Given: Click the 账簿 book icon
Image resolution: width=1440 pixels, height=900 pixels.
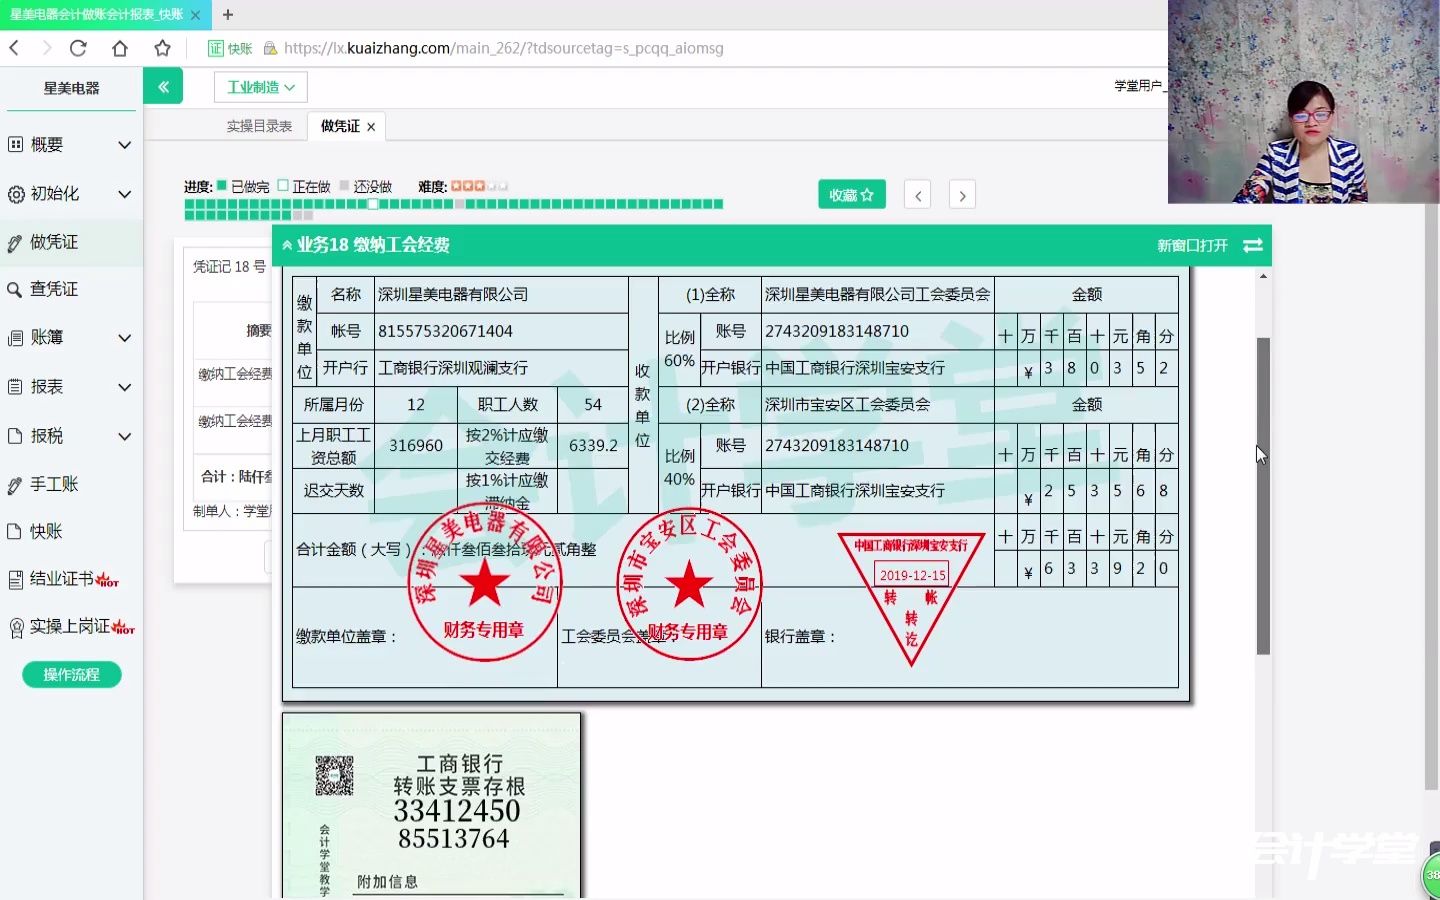Looking at the screenshot, I should (x=15, y=338).
